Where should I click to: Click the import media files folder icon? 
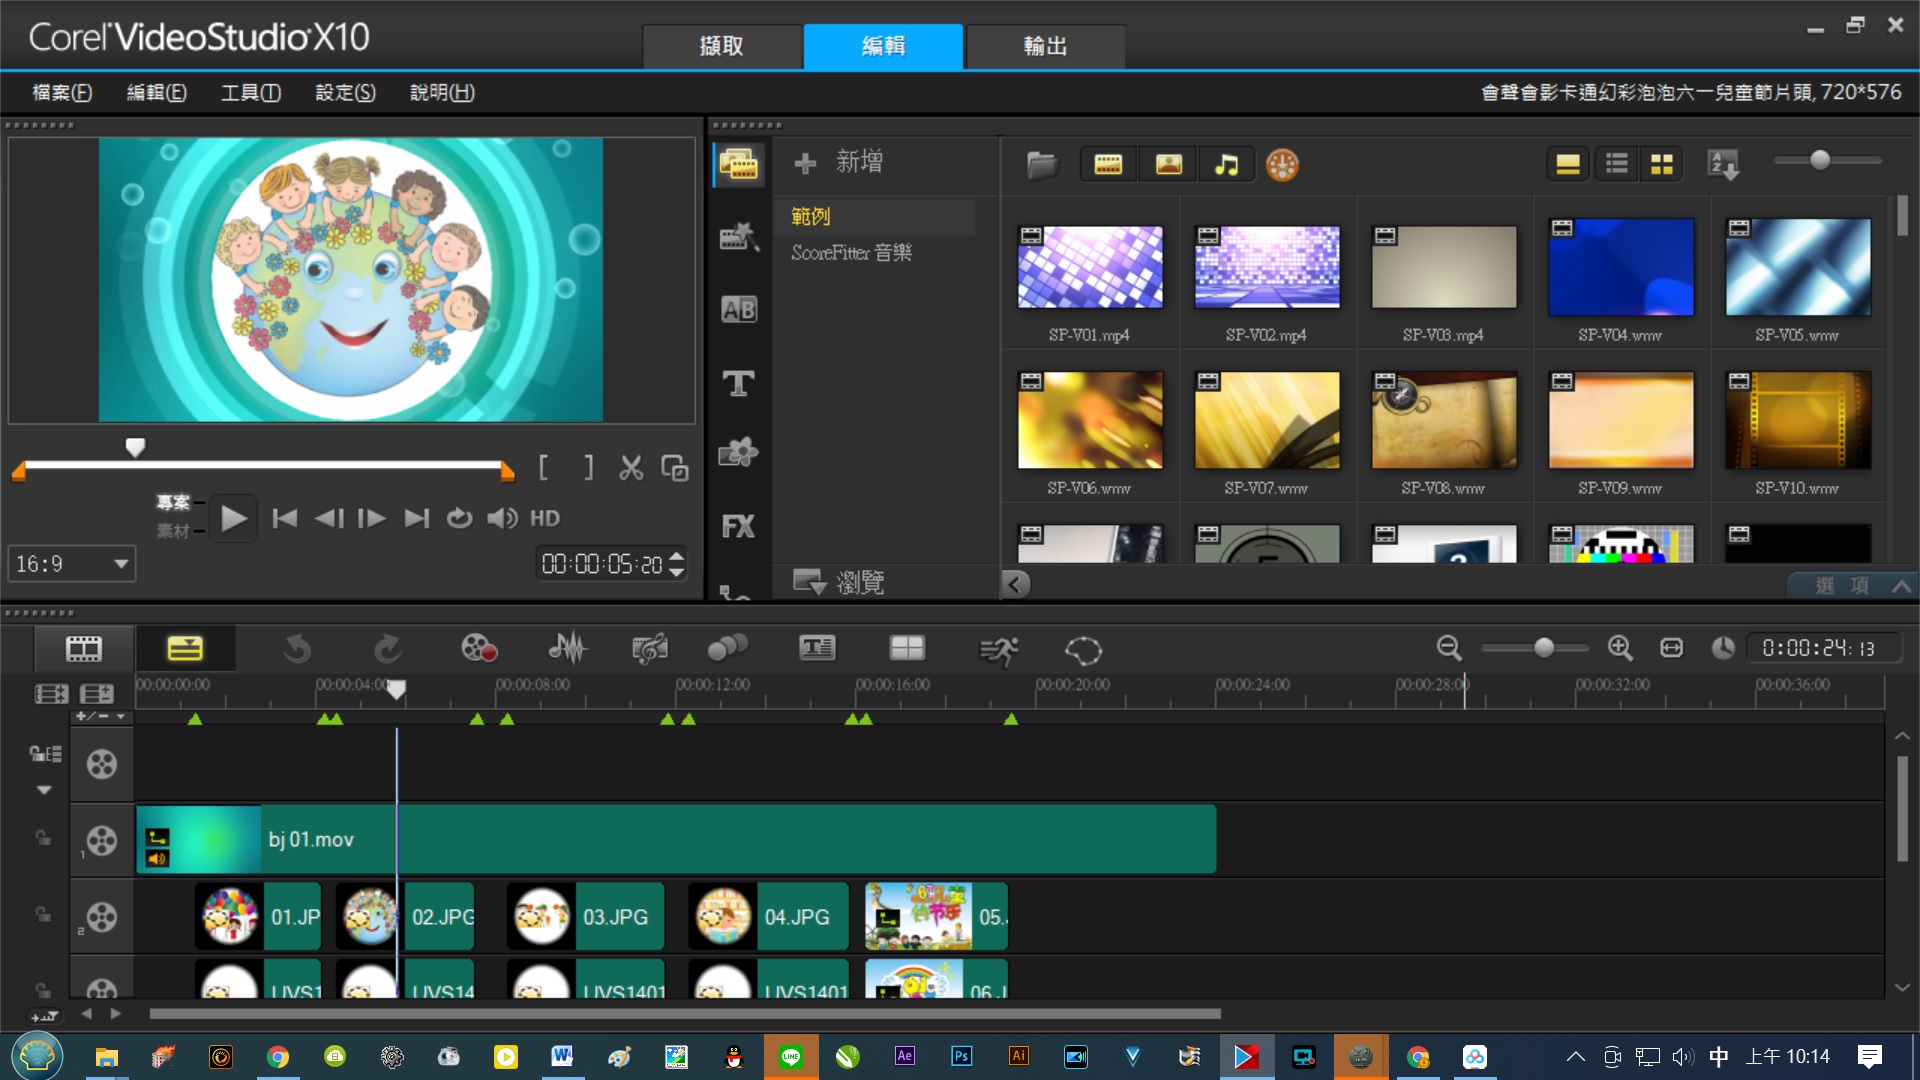(x=1041, y=165)
